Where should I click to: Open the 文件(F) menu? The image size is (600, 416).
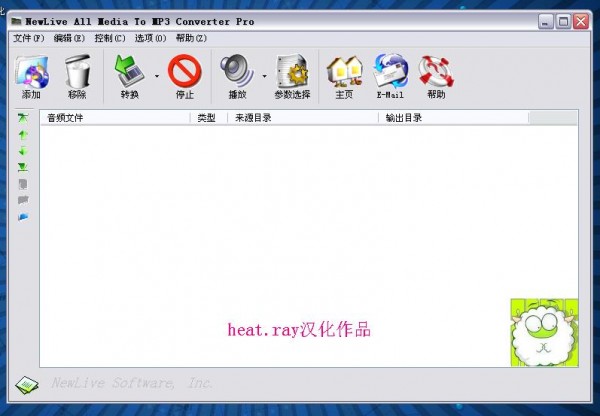29,38
